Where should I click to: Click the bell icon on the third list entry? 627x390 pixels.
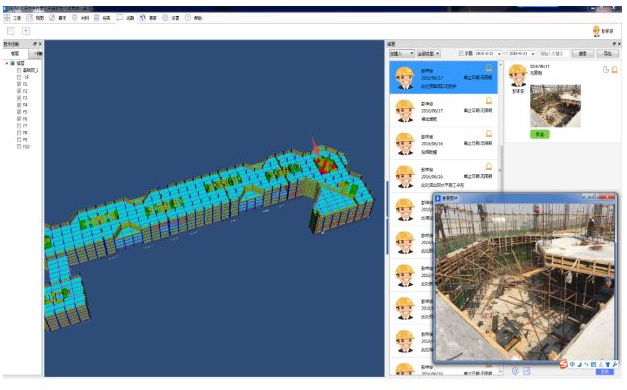click(x=489, y=133)
